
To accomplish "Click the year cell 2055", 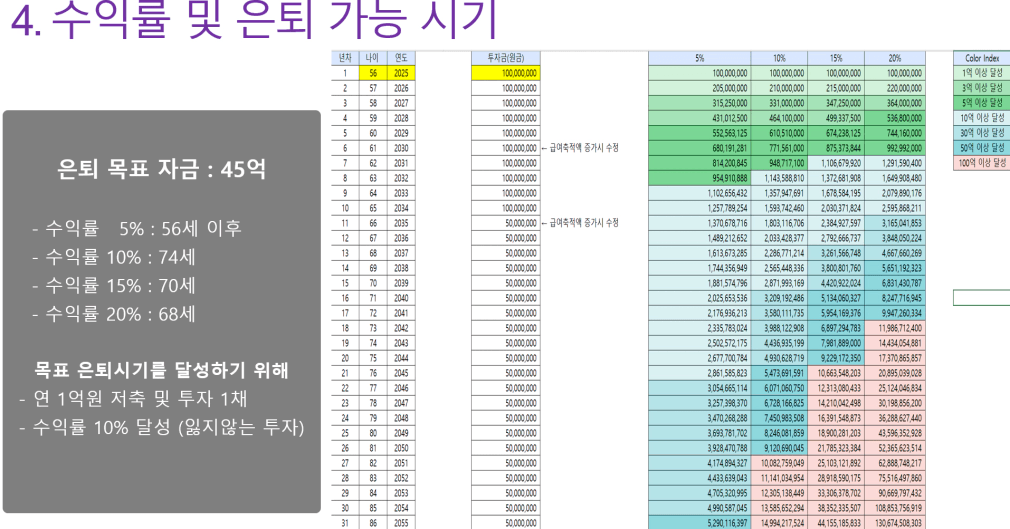I will [x=401, y=523].
